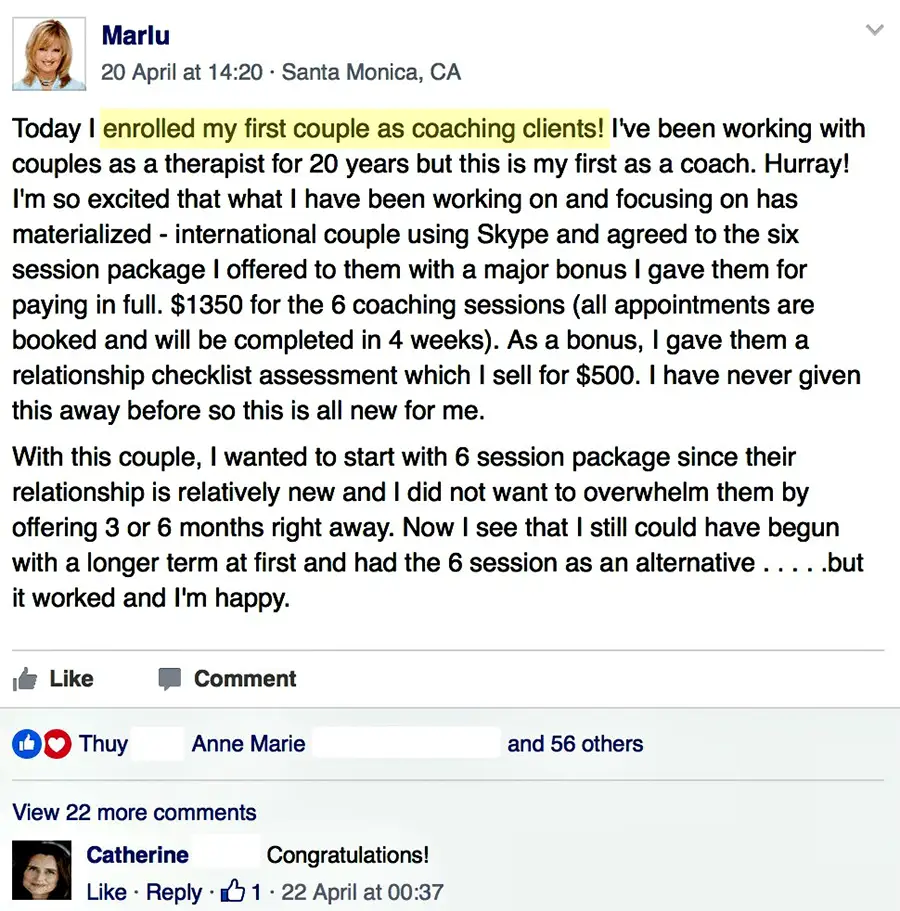Click the red heart Love reaction icon
Image resolution: width=900 pixels, height=911 pixels.
coord(57,744)
